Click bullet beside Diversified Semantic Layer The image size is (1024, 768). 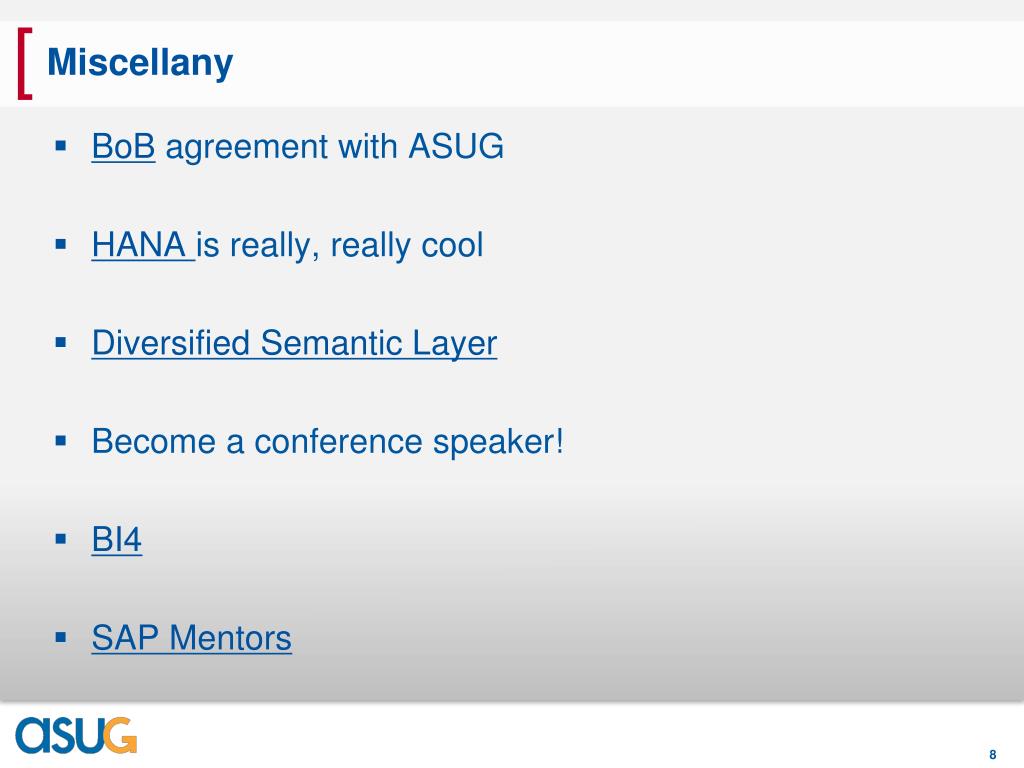61,342
